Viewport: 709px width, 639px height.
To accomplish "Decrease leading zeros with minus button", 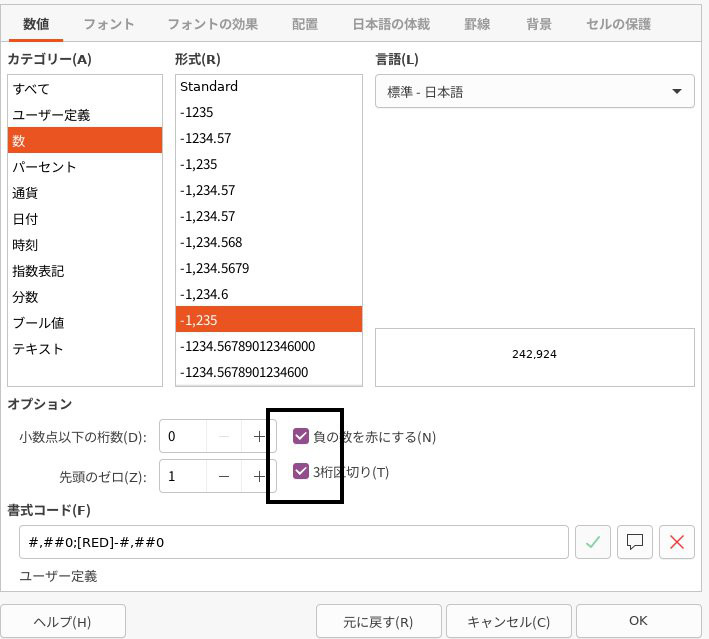I will pyautogui.click(x=224, y=476).
